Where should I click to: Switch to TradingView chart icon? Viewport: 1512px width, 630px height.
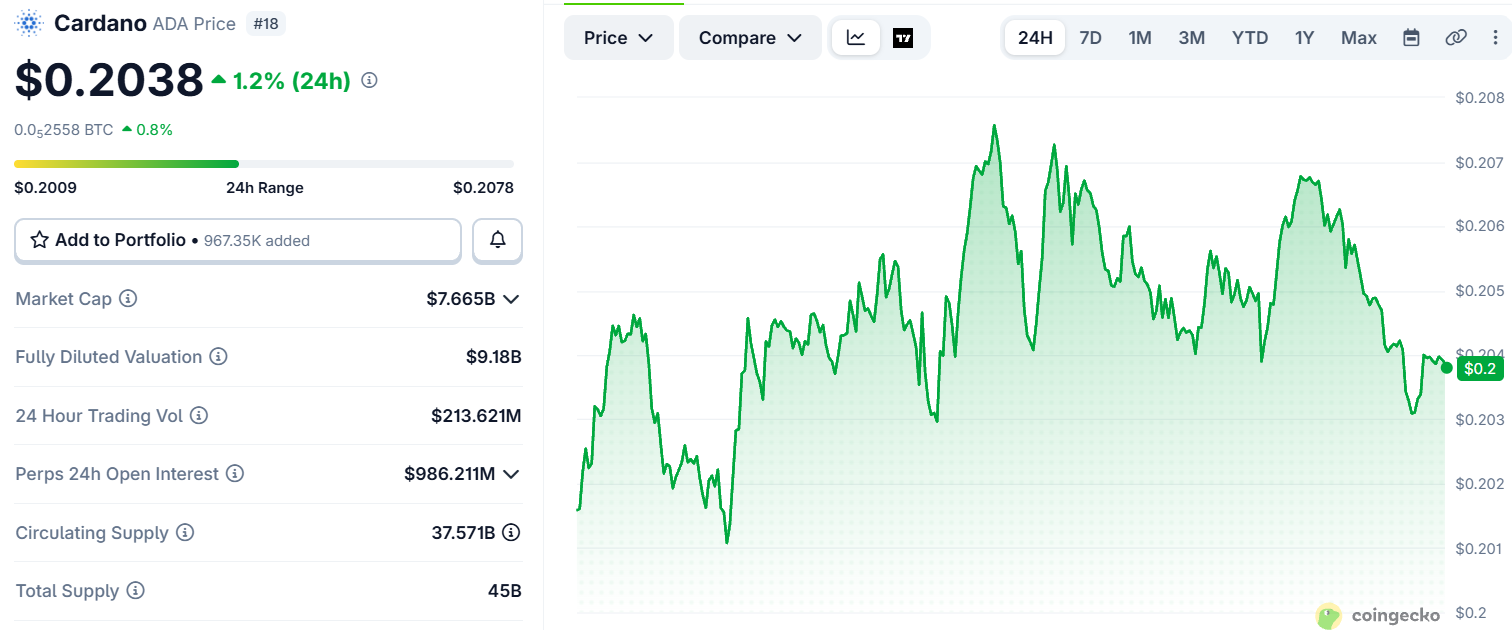pyautogui.click(x=903, y=38)
